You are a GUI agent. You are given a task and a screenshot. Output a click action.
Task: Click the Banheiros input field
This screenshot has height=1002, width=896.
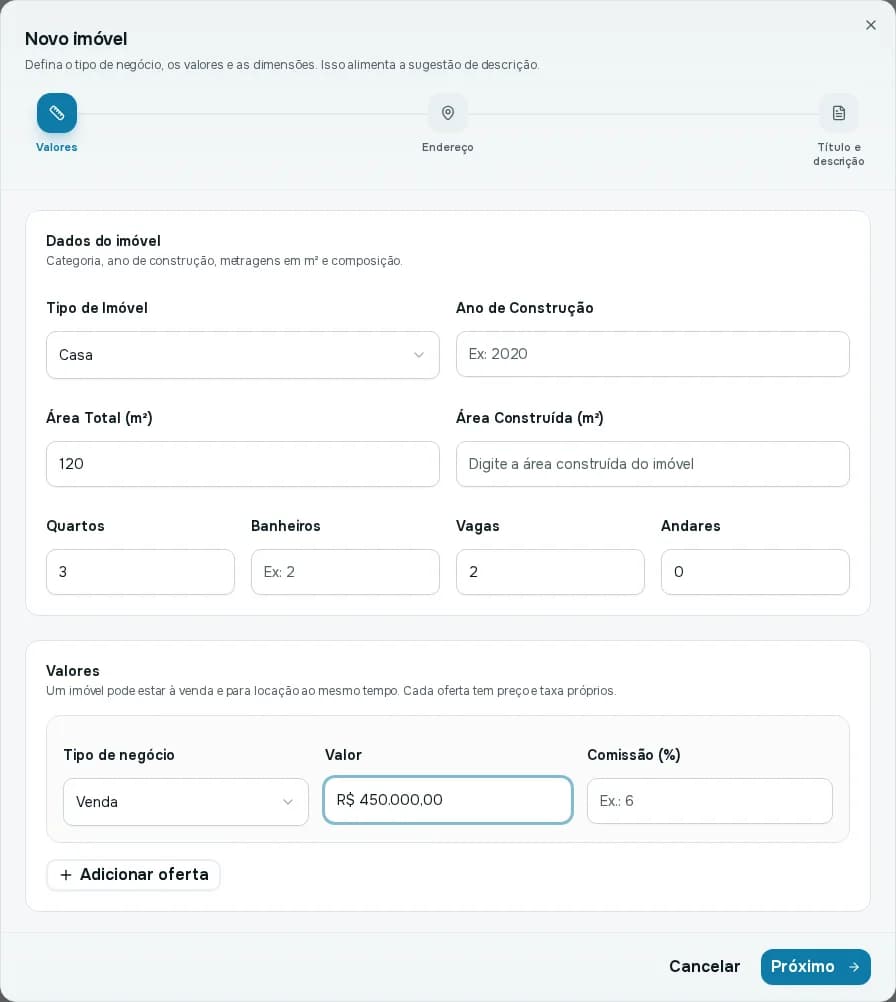(x=345, y=572)
